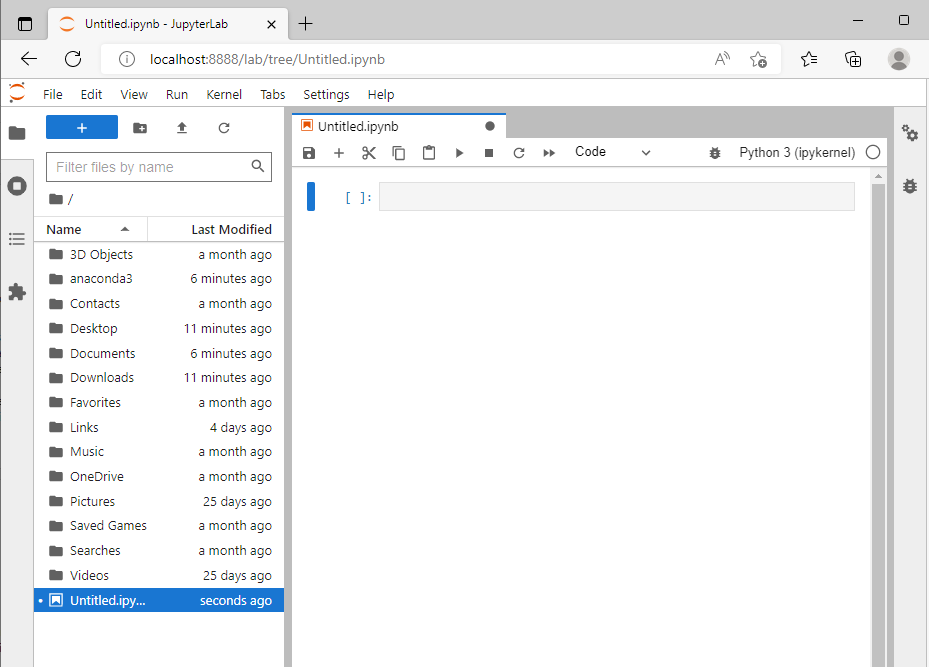
Task: Open the Help menu
Action: pyautogui.click(x=381, y=94)
